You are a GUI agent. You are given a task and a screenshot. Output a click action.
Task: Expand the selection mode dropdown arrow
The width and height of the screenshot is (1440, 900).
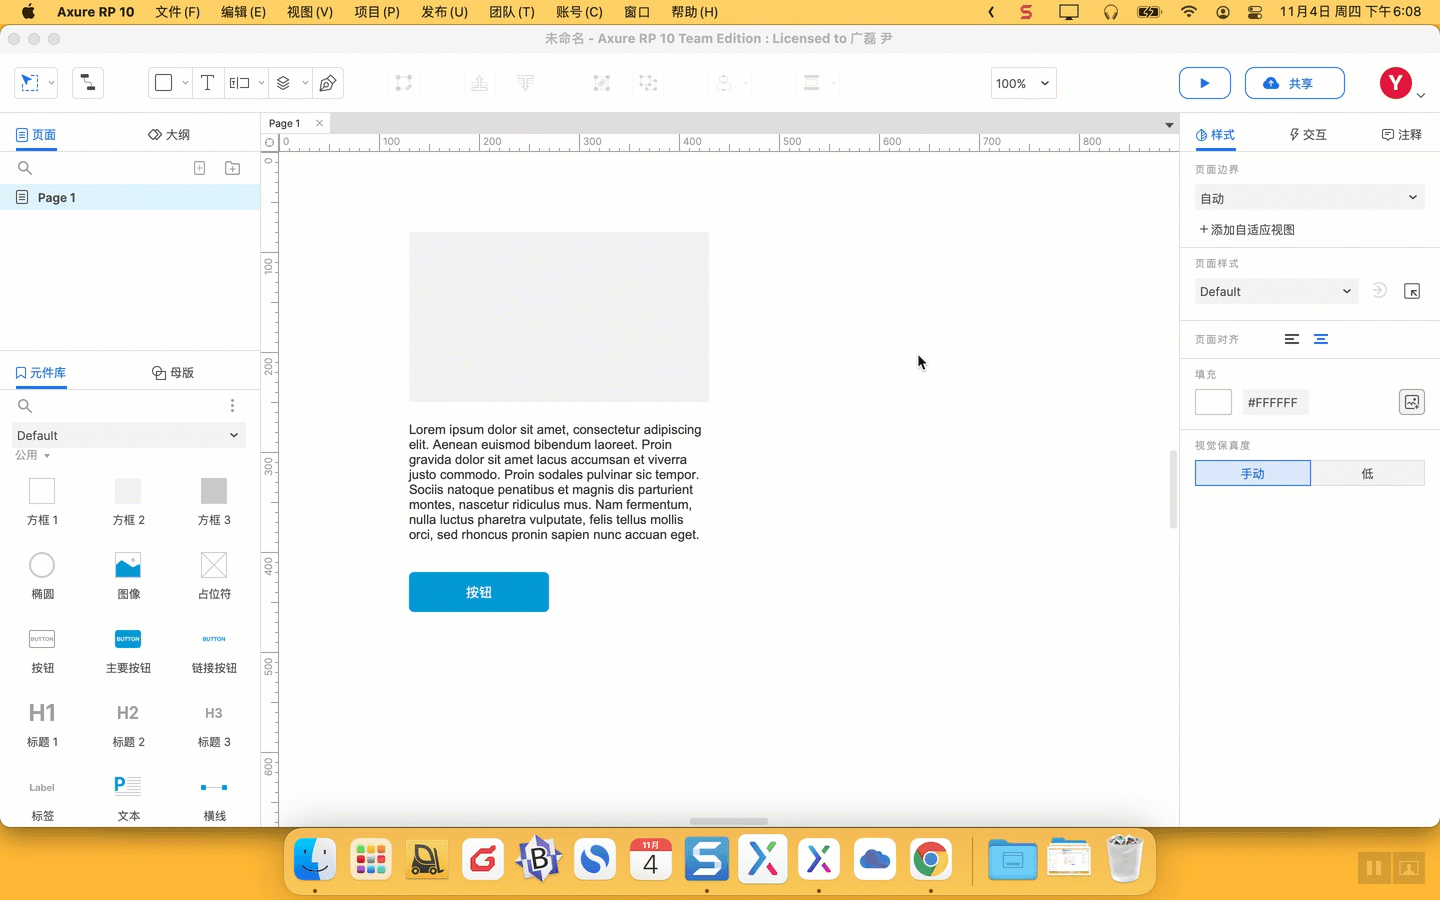(x=52, y=83)
